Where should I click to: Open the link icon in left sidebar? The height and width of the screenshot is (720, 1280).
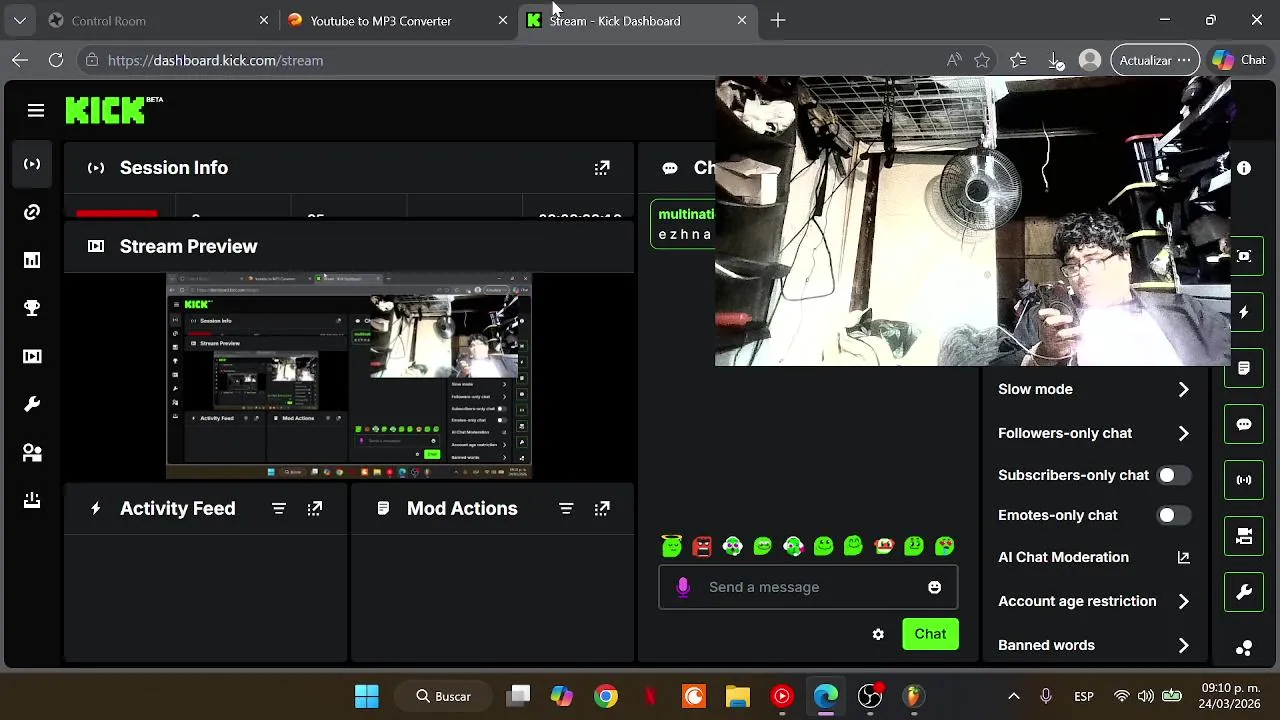32,212
